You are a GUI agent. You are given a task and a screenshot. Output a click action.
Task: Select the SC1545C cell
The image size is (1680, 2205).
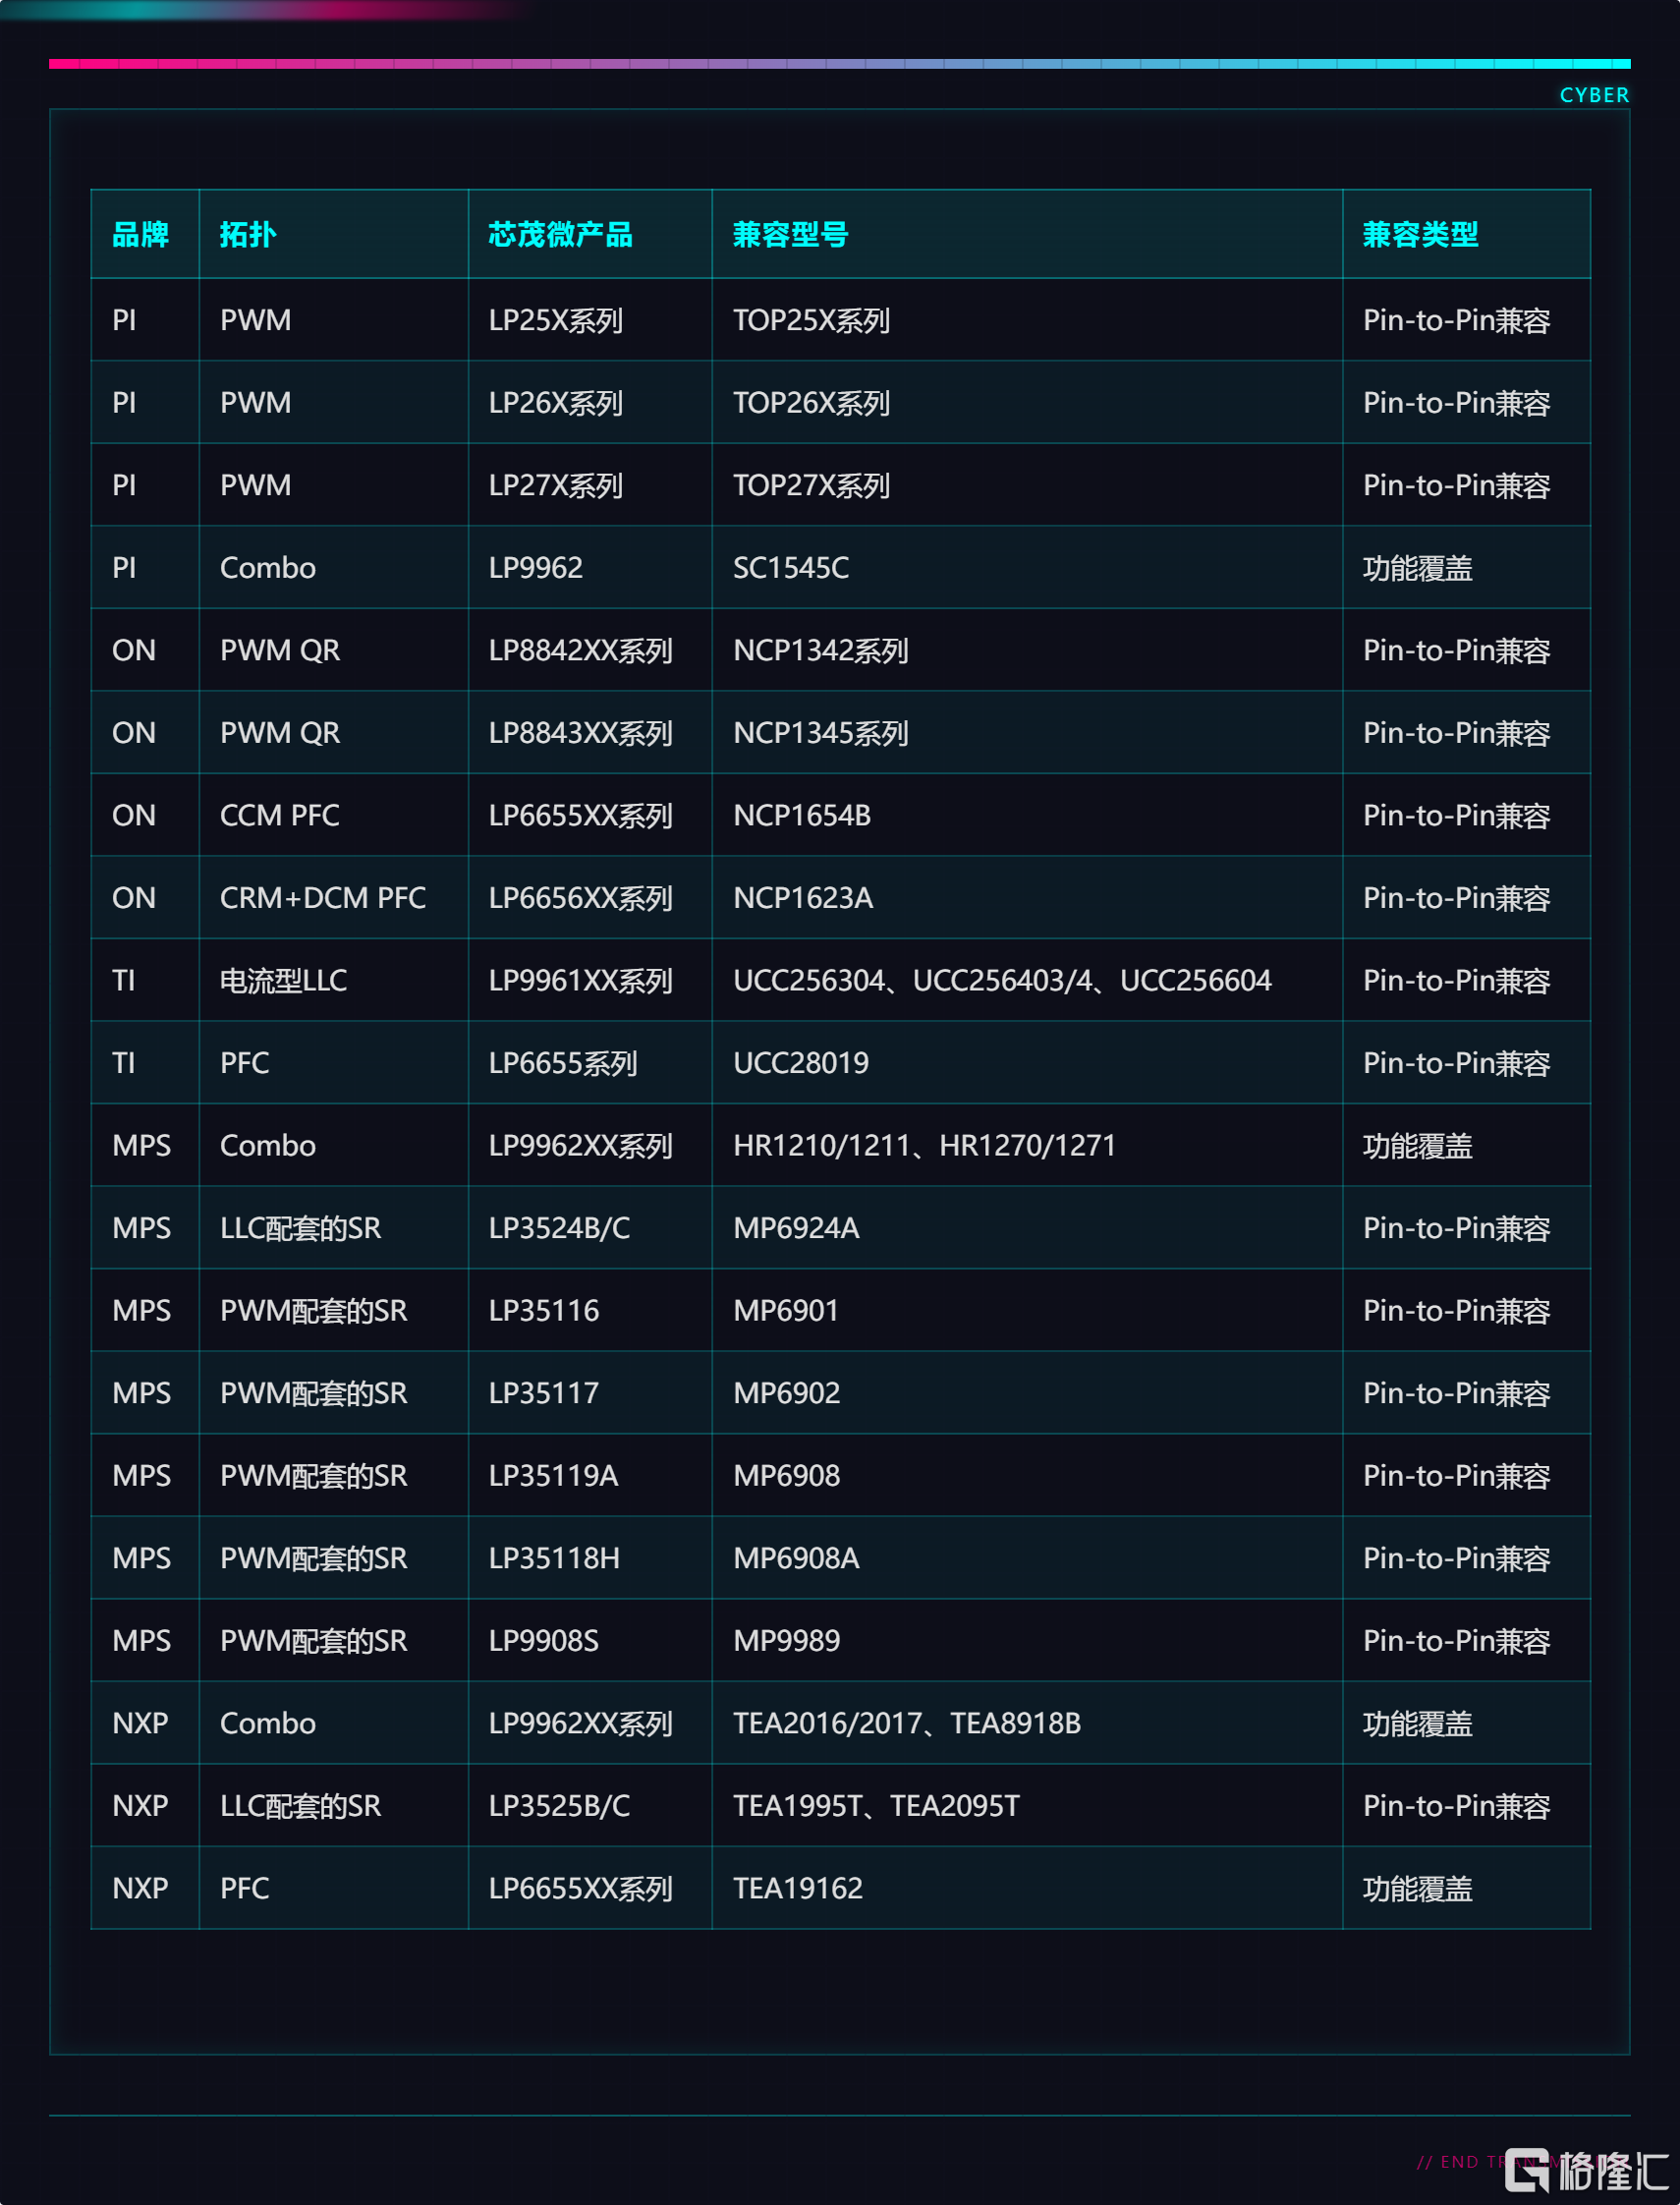click(790, 568)
